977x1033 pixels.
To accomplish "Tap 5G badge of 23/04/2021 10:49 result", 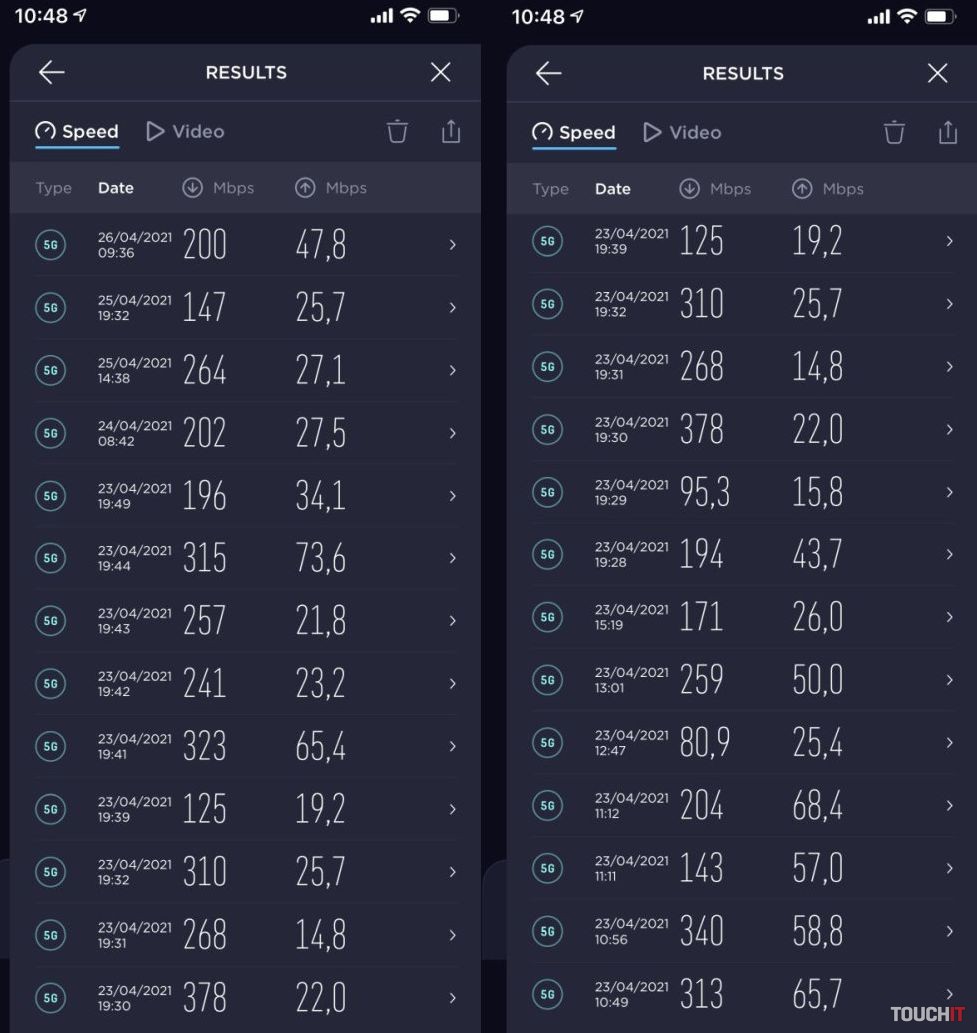I will (x=547, y=994).
